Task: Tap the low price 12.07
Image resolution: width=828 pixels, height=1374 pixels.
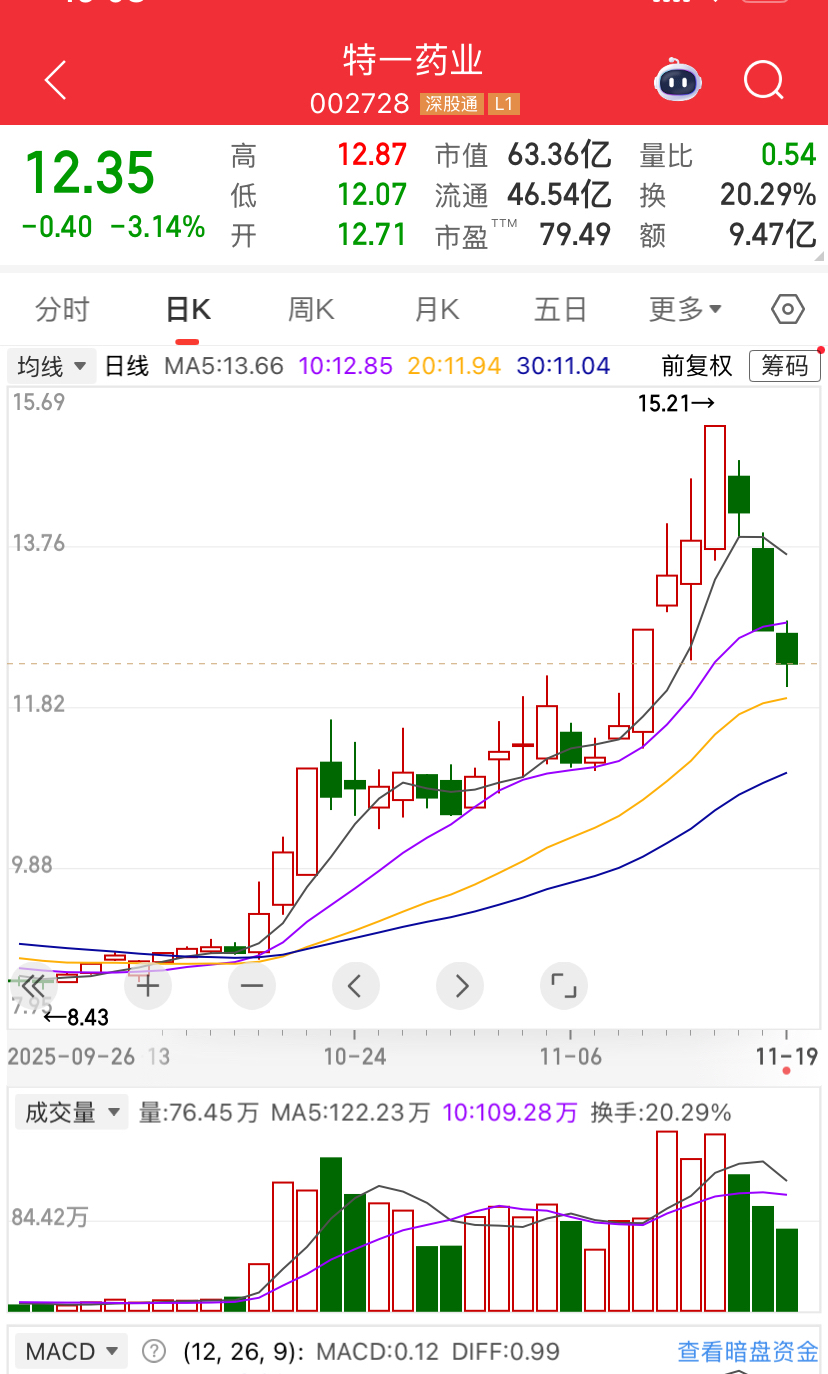Action: (x=372, y=194)
